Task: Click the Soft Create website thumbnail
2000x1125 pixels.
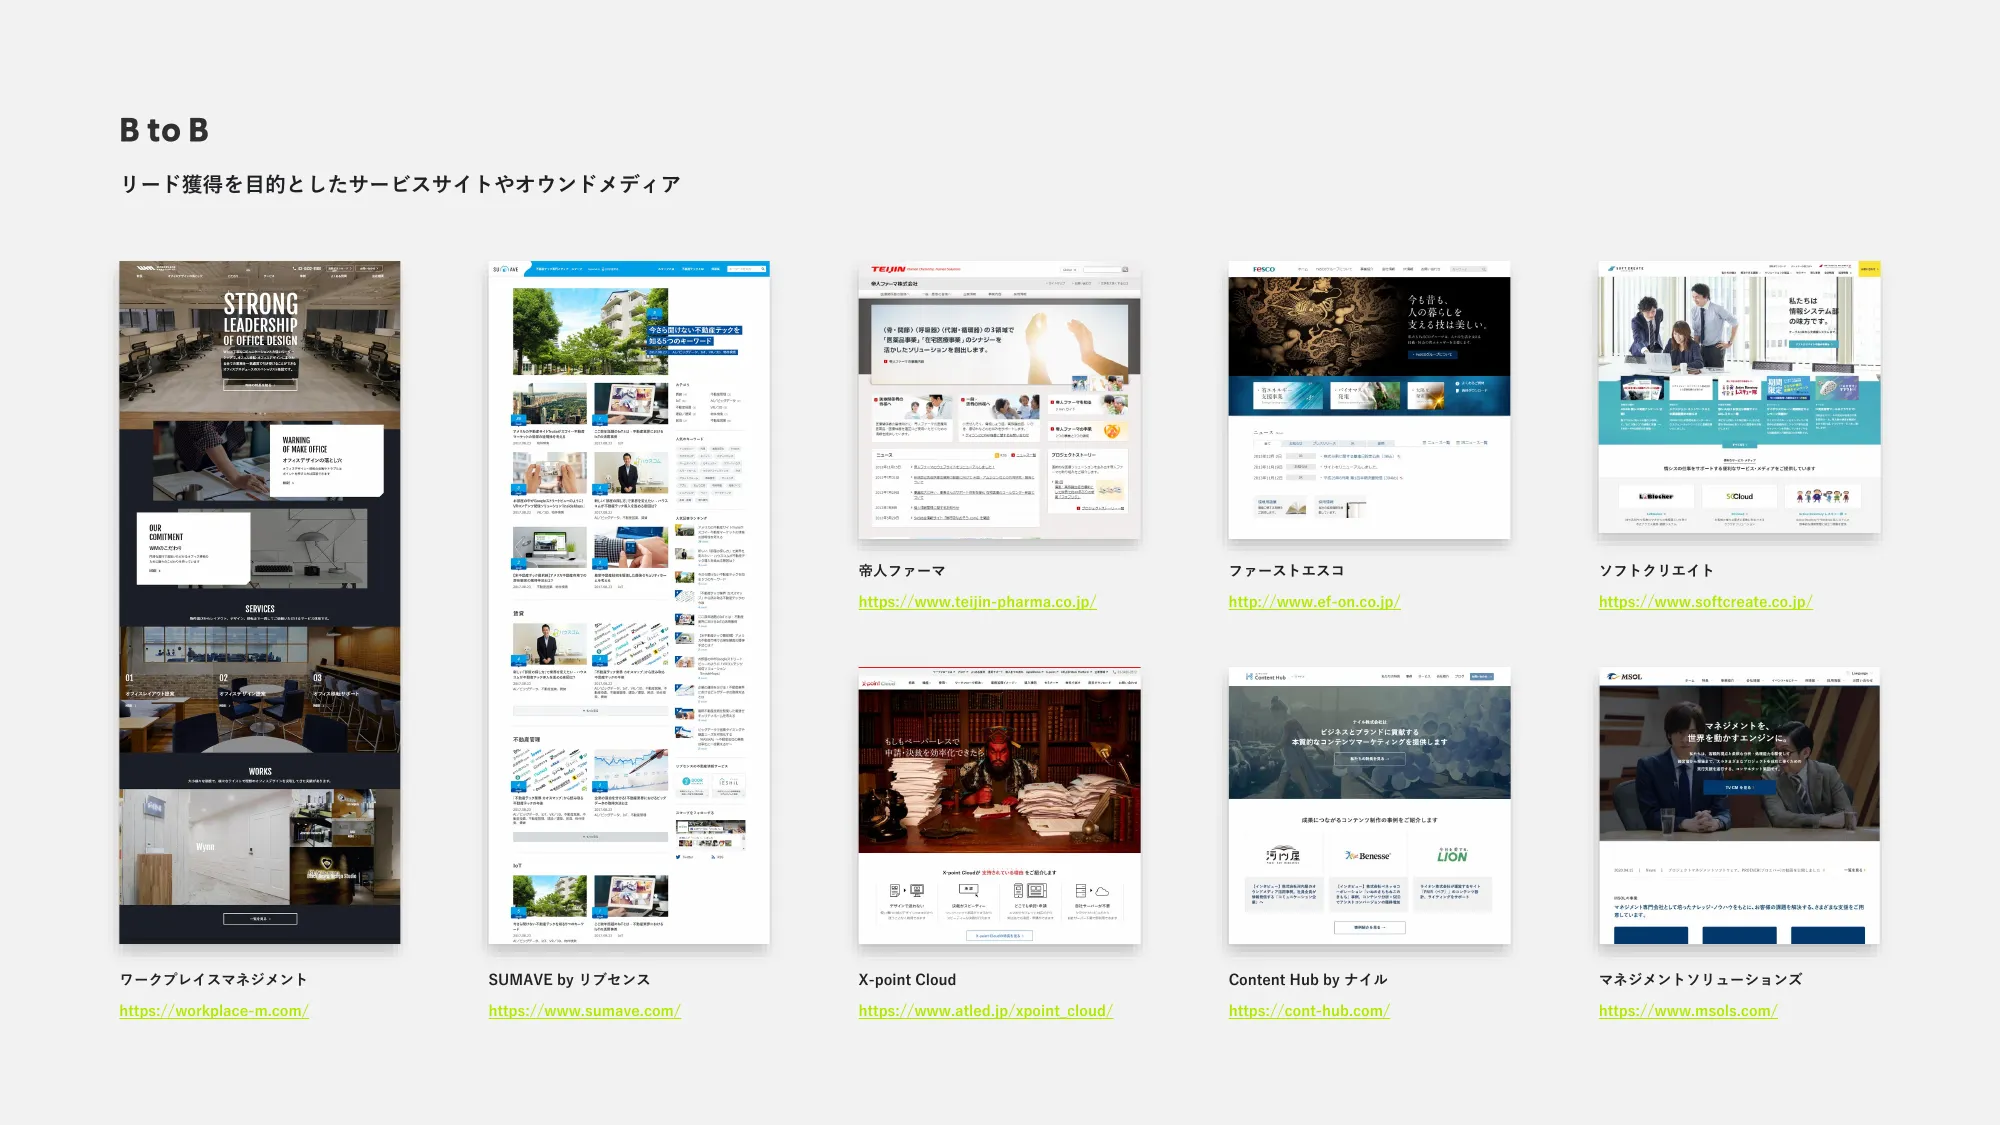Action: [1739, 397]
